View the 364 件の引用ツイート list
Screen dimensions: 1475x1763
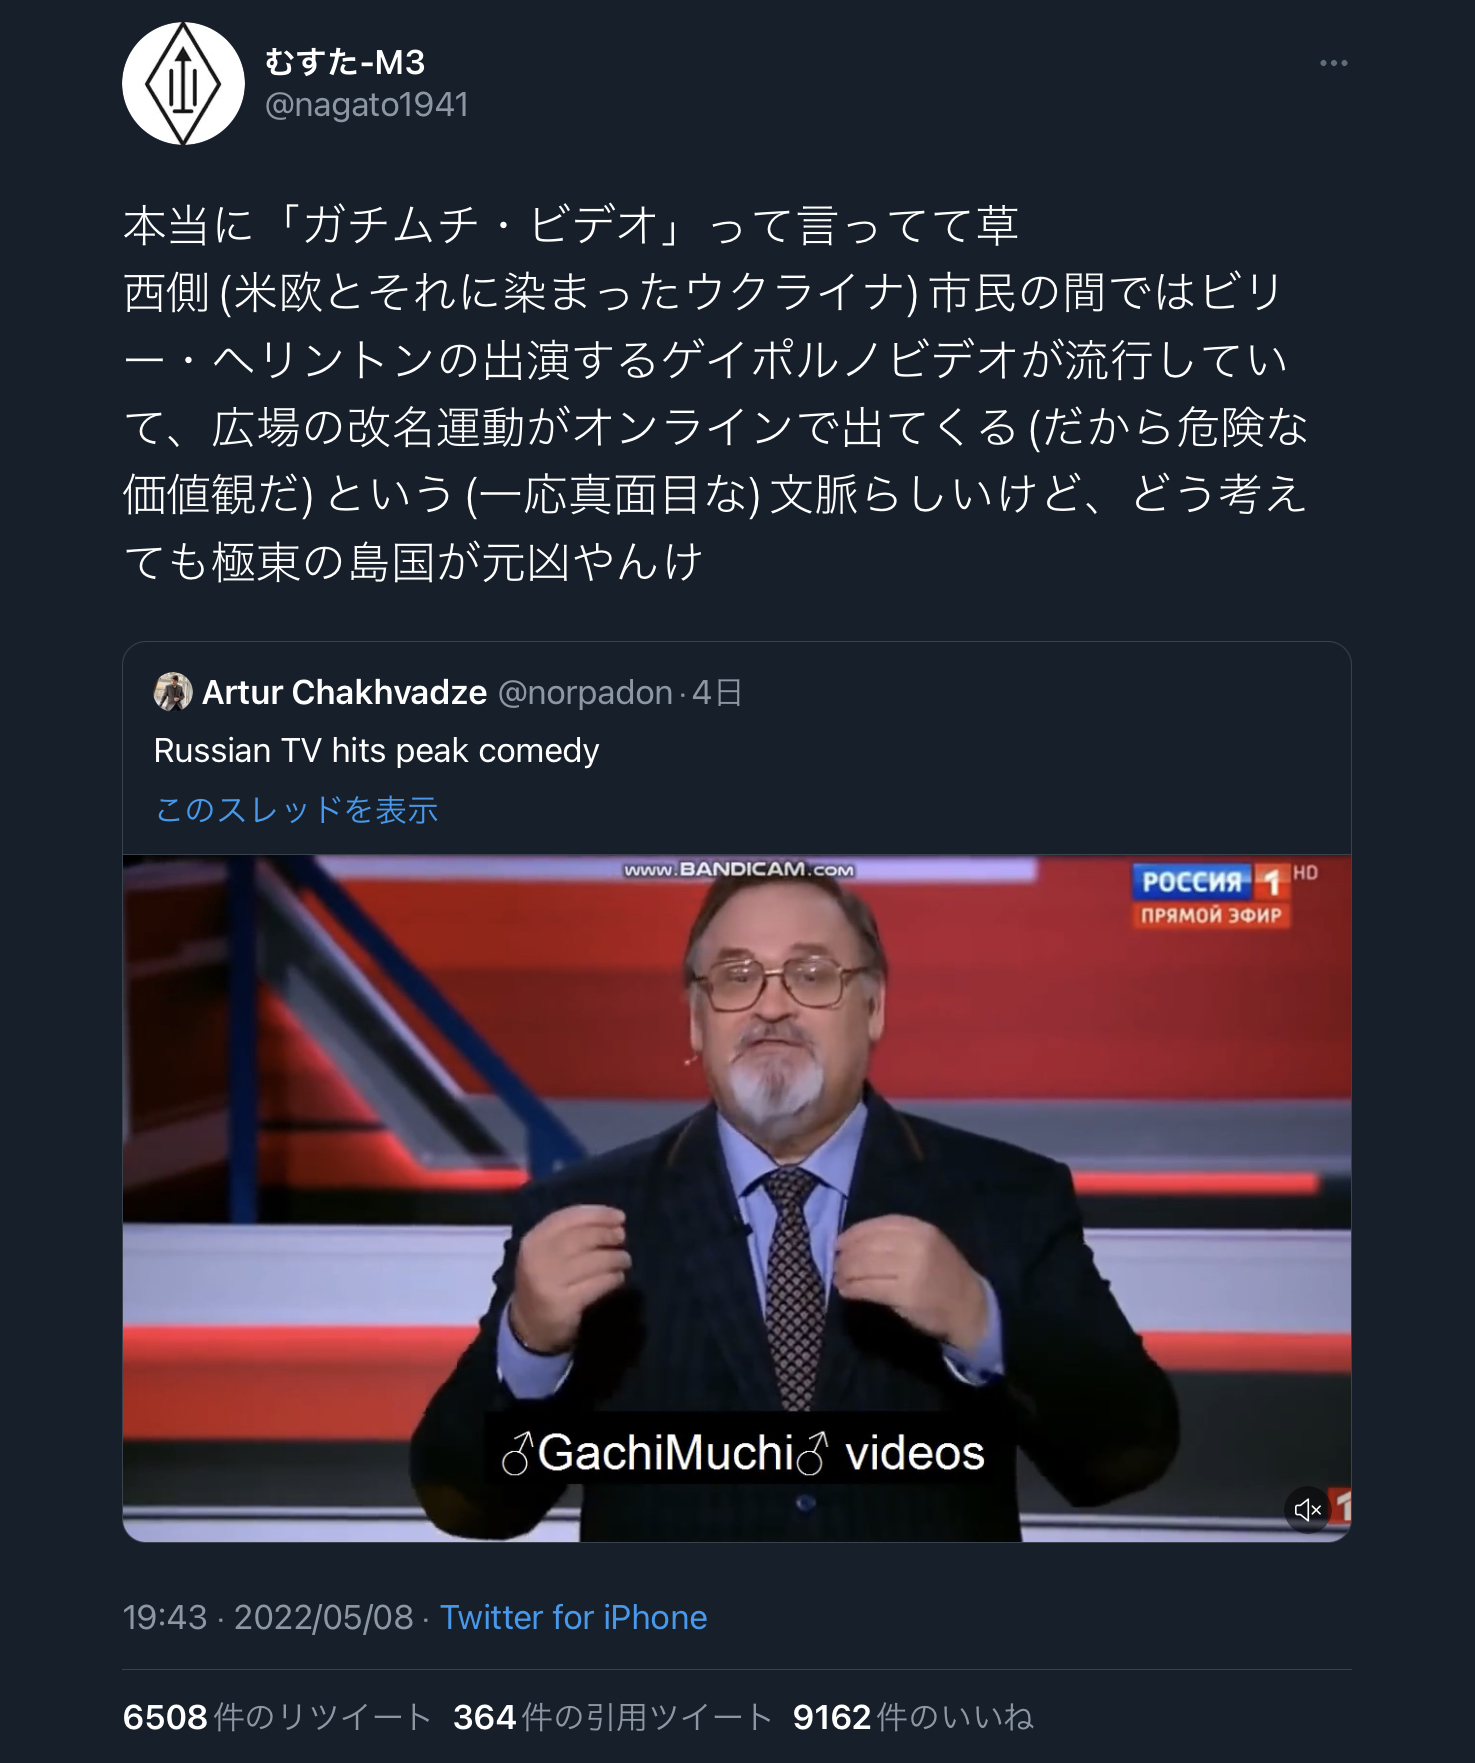click(613, 1717)
